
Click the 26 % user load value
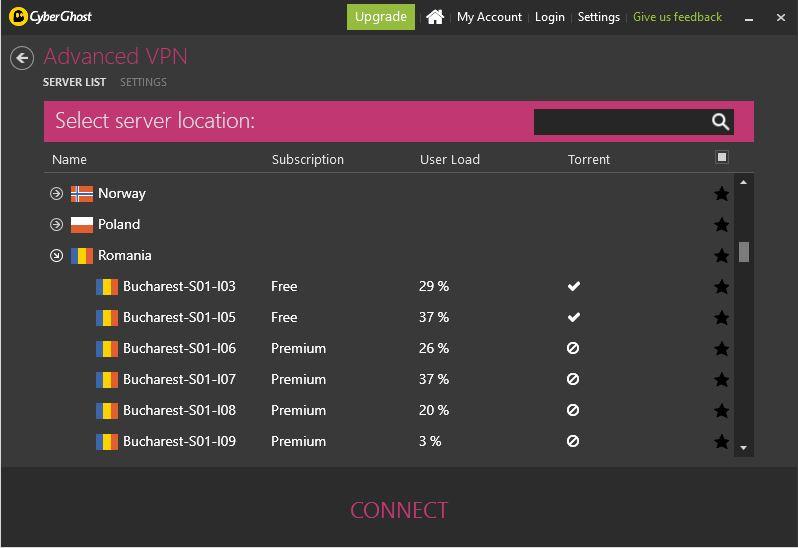(434, 349)
